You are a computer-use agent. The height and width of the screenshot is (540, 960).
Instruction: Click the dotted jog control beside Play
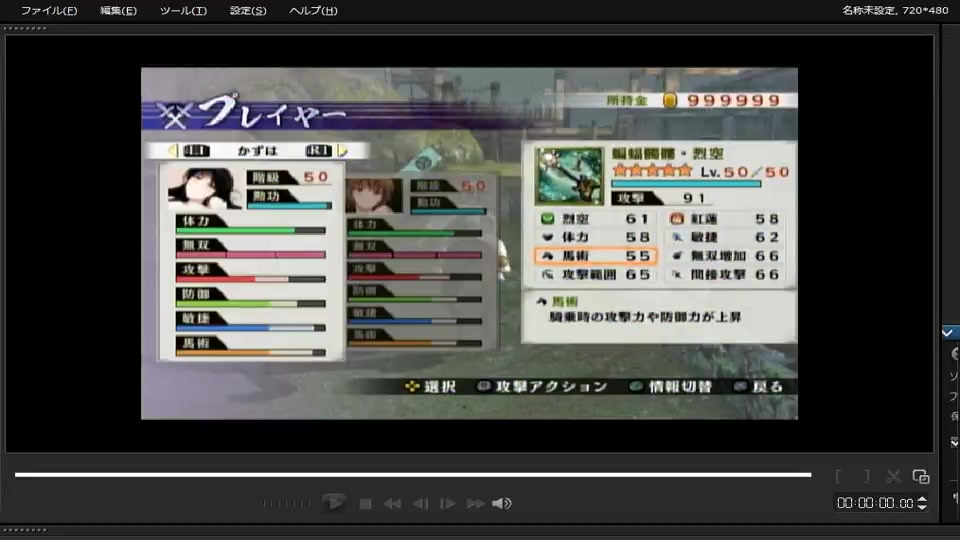(x=287, y=503)
